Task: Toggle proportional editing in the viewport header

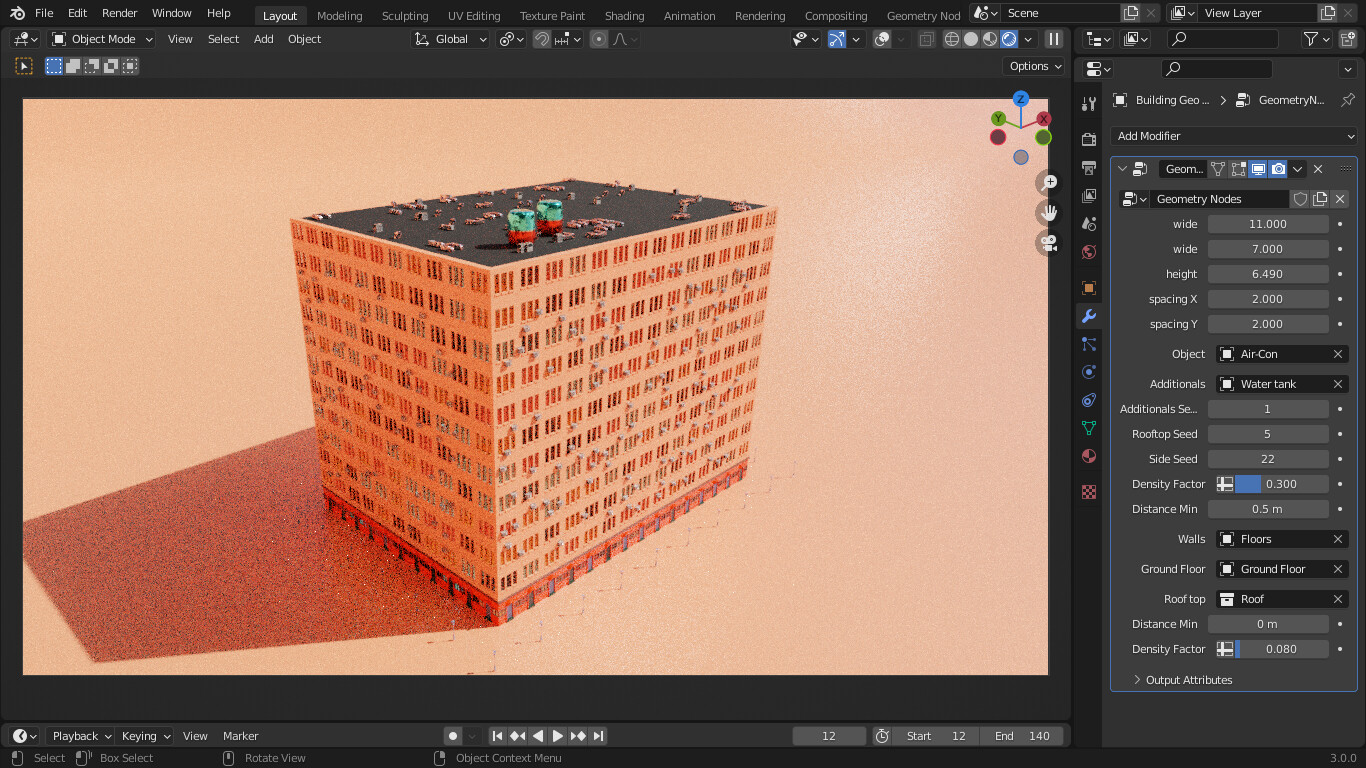Action: pos(598,39)
